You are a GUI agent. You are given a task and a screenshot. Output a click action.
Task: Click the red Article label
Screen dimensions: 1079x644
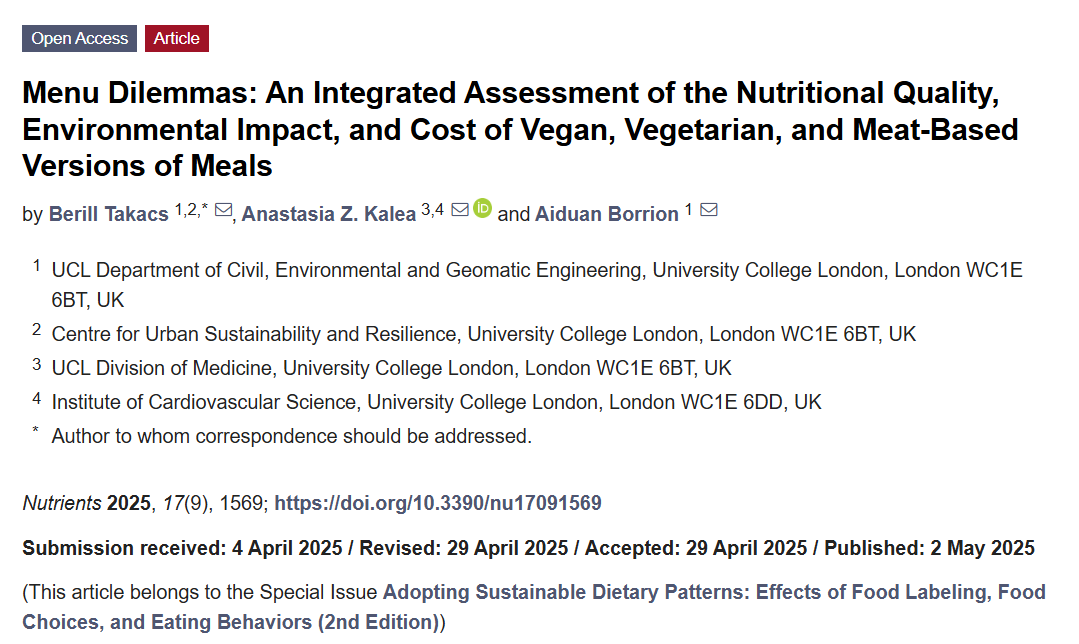coord(177,39)
